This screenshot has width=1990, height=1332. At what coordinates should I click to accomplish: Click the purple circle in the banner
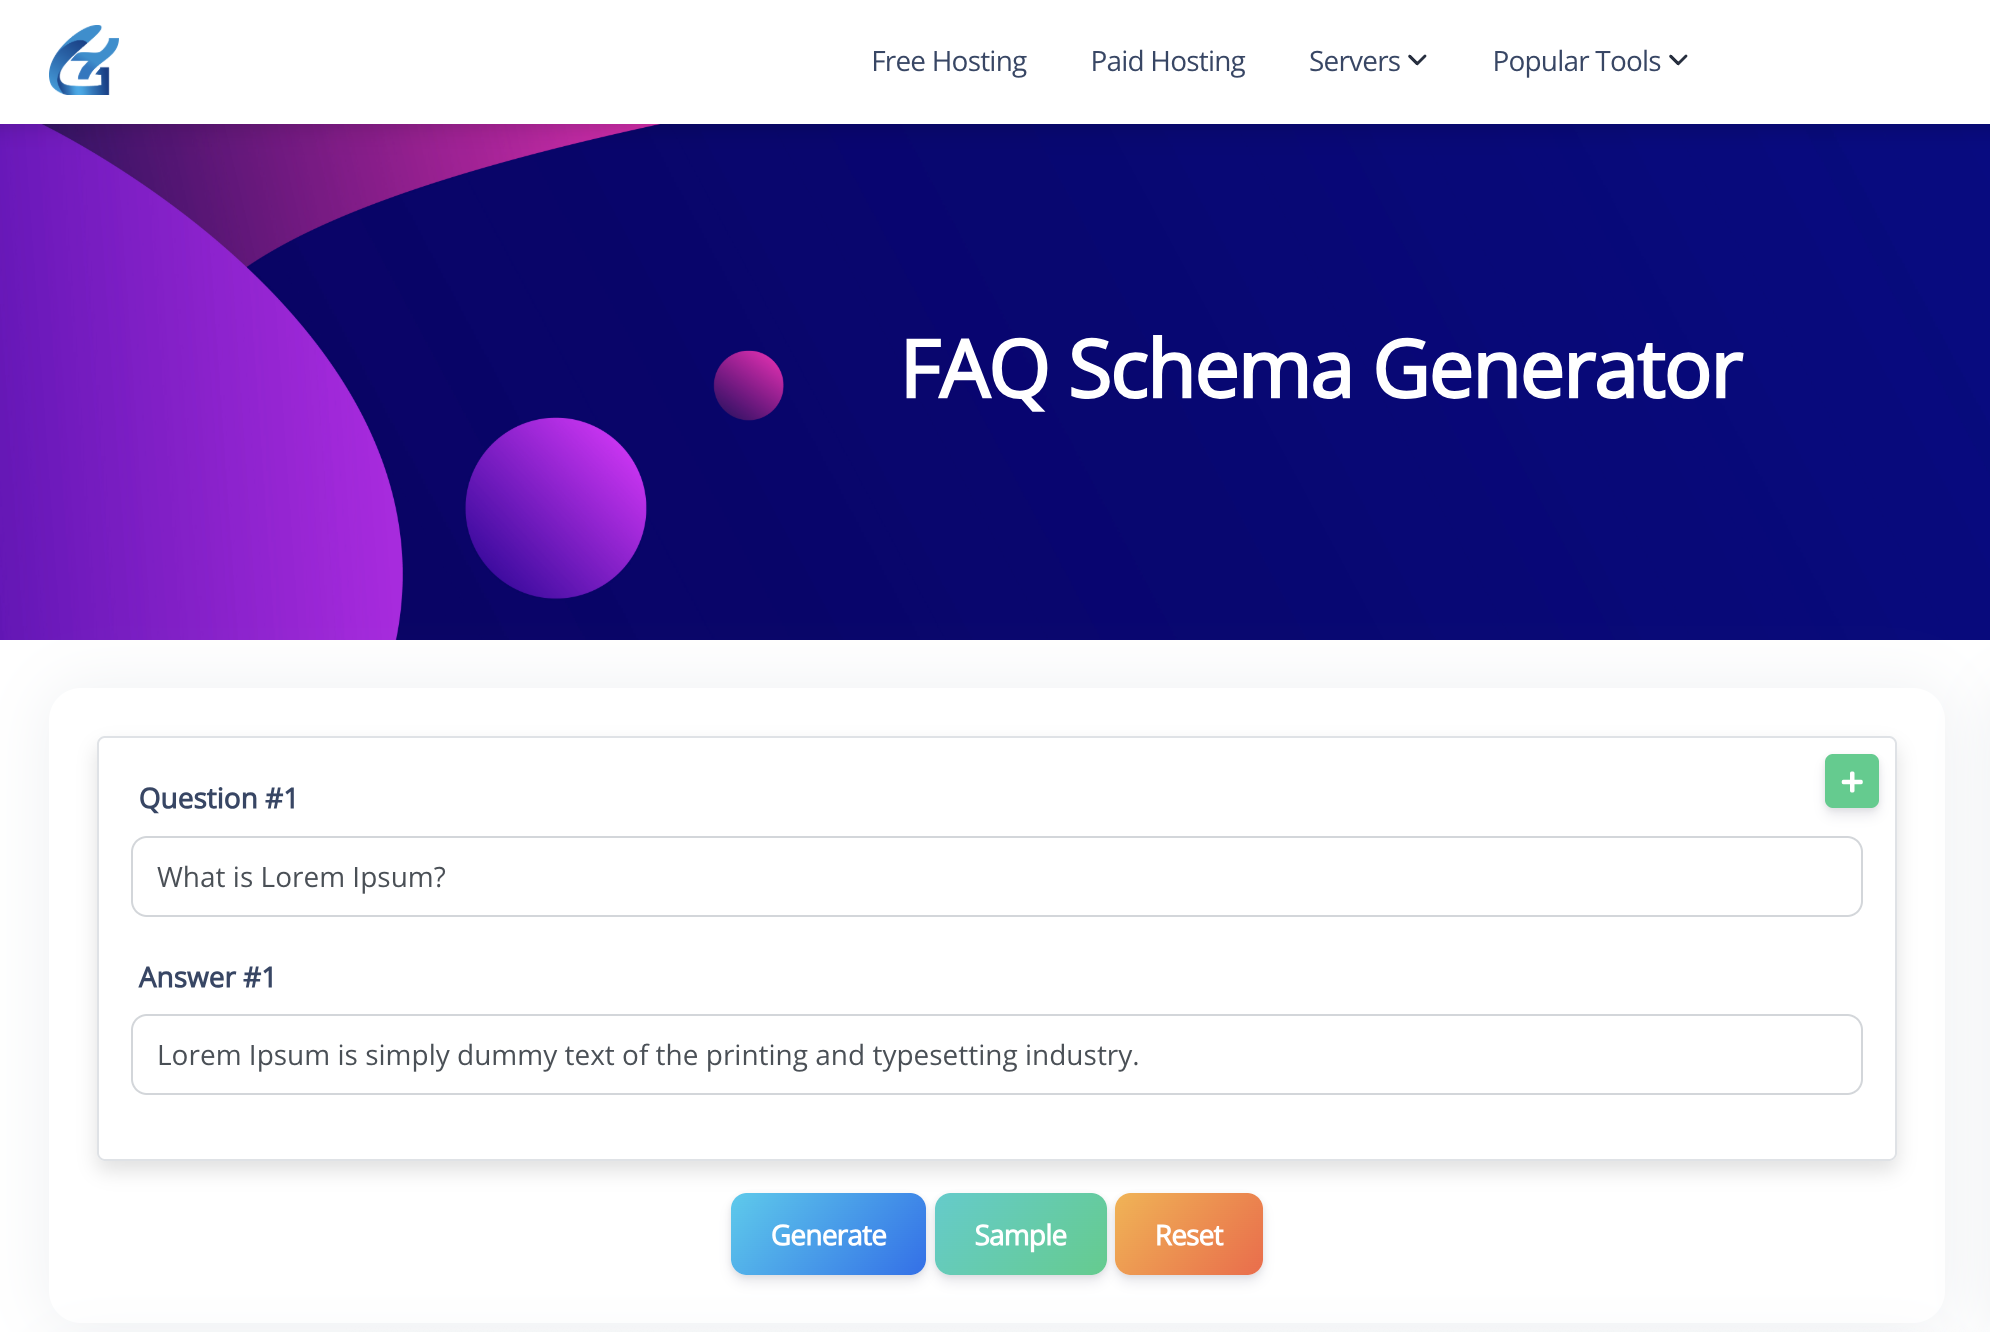tap(556, 508)
